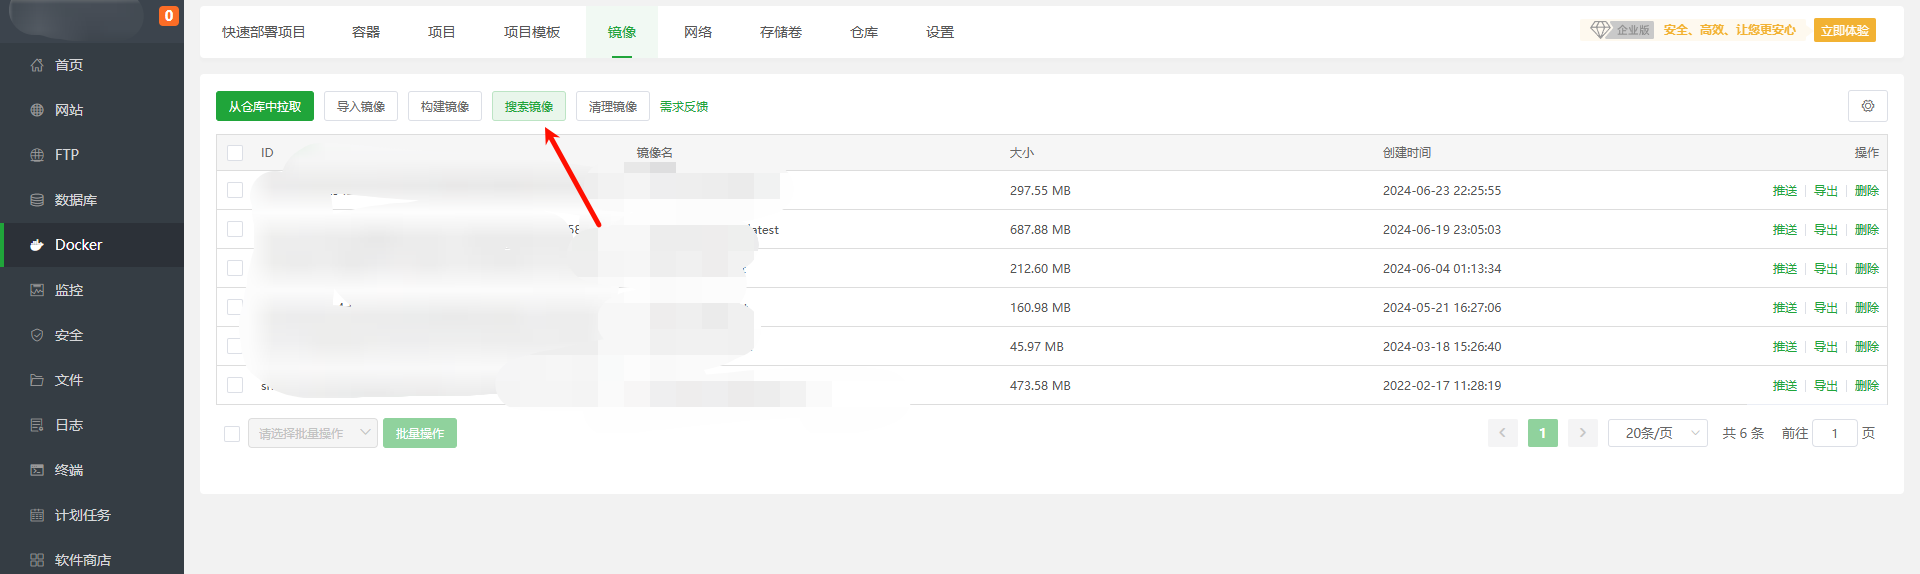Click the 从仓库中拉取 button

tap(265, 106)
